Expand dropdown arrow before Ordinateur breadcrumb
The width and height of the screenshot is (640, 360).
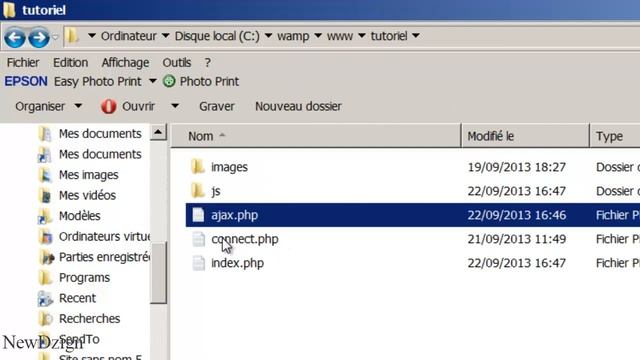92,36
